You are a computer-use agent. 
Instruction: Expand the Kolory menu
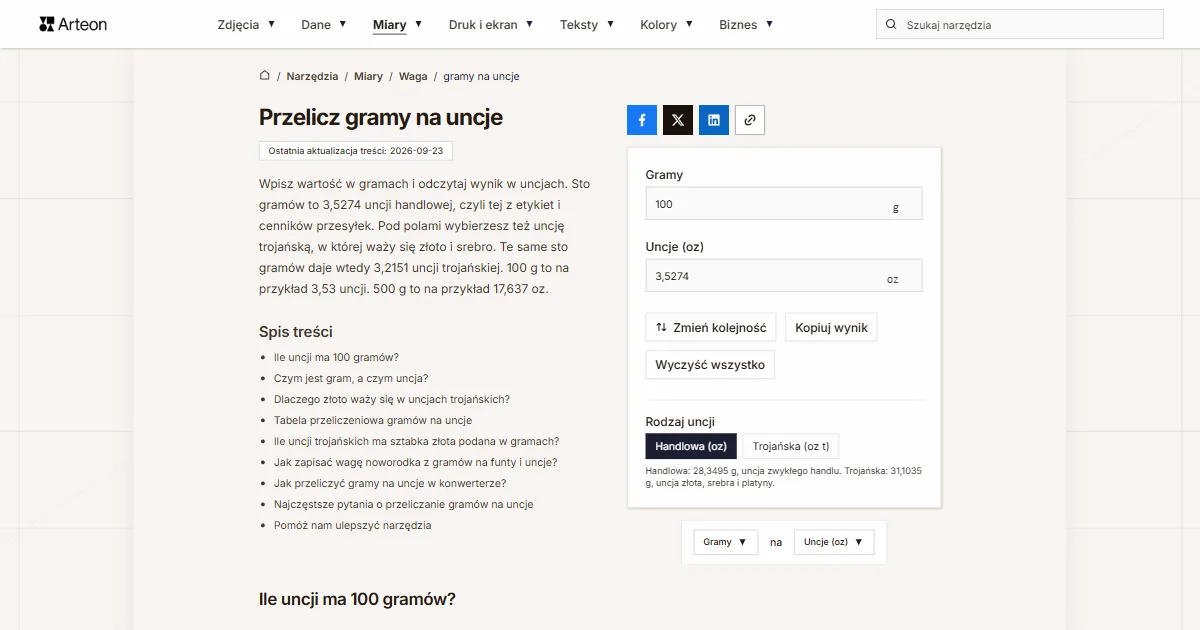[666, 24]
